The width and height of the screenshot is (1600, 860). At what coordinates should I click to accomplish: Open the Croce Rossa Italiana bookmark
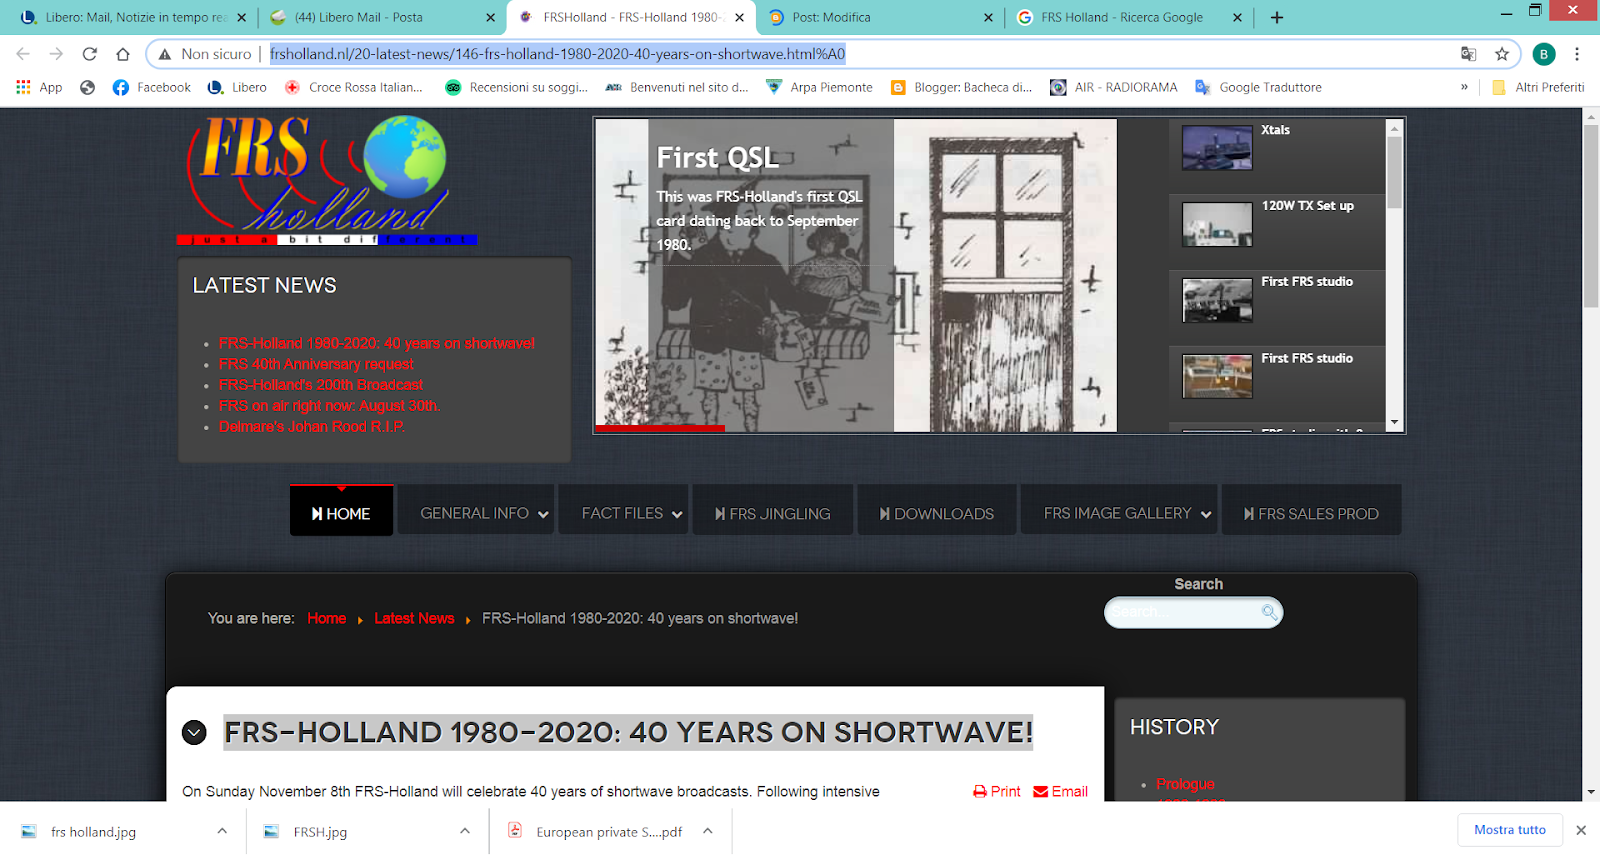pos(353,87)
